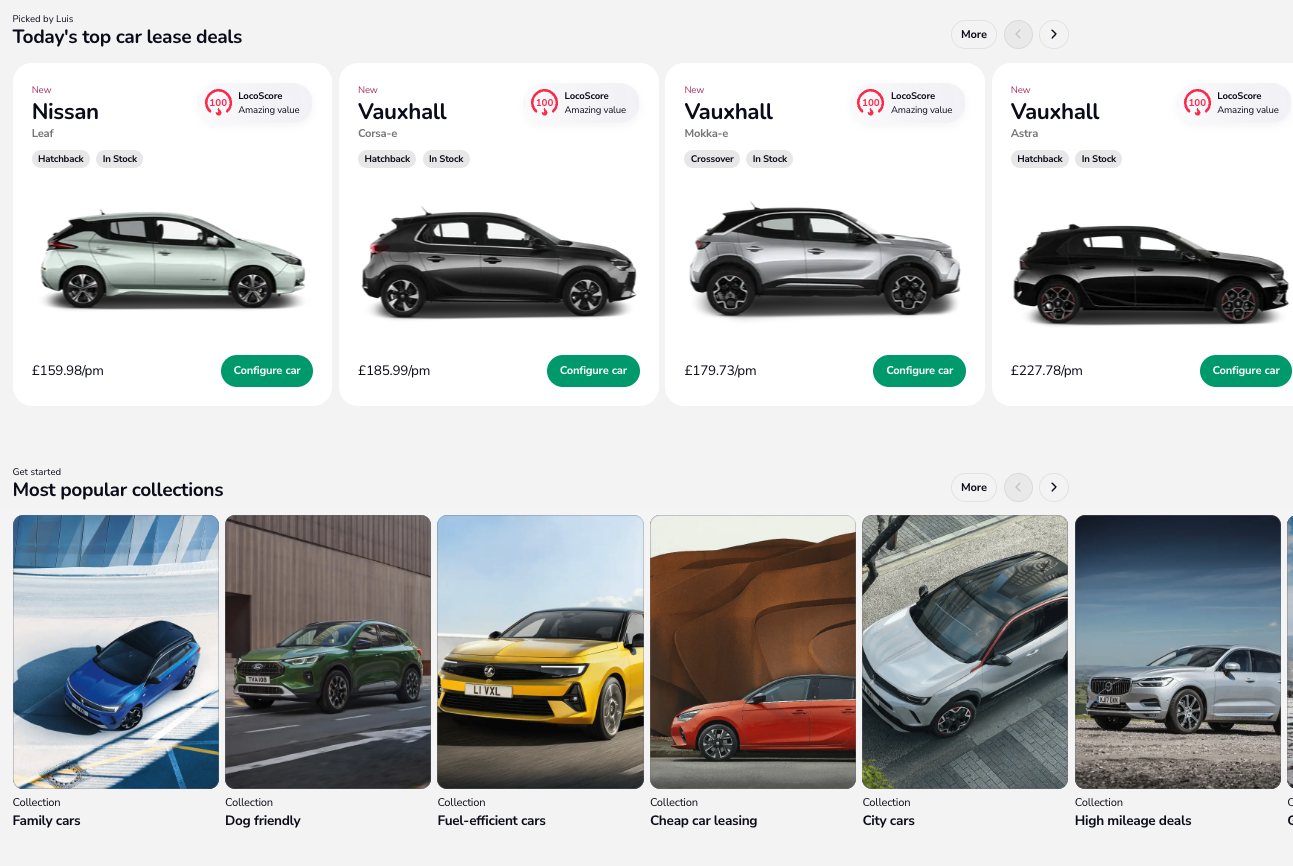Configure the Nissan Leaf car
The image size is (1293, 866).
pyautogui.click(x=267, y=371)
